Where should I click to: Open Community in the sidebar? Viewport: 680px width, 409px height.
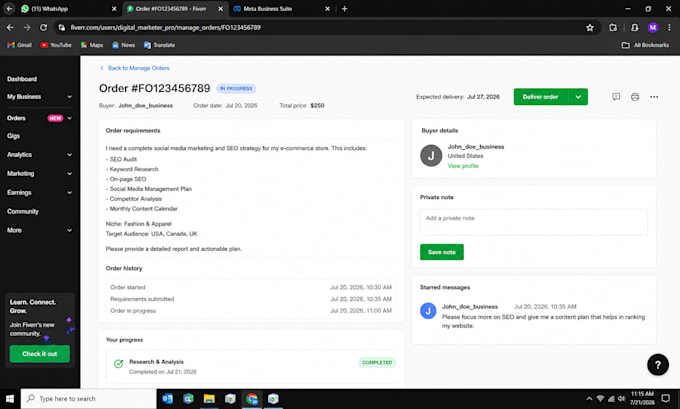[x=23, y=211]
